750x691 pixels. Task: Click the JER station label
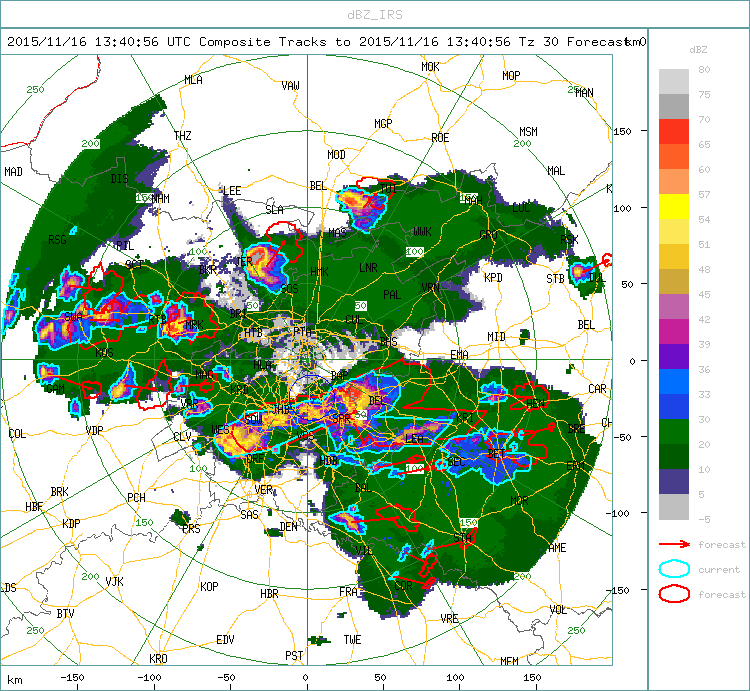(x=244, y=262)
